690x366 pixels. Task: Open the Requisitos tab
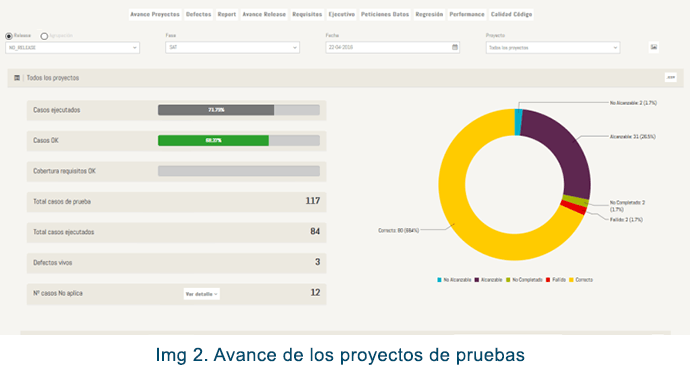coord(307,15)
